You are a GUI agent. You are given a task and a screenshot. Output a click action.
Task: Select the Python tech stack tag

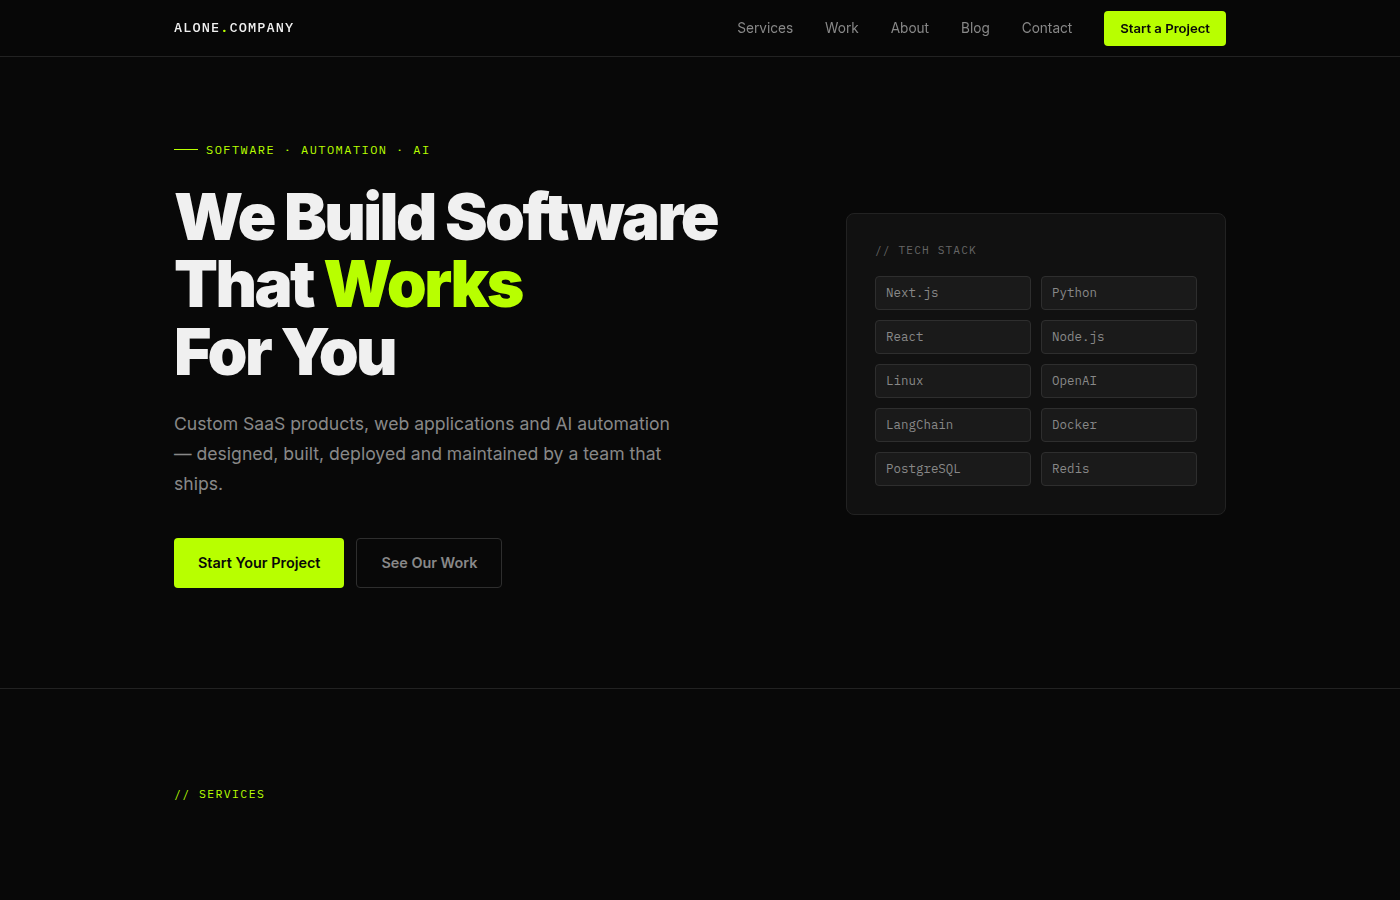click(x=1118, y=292)
